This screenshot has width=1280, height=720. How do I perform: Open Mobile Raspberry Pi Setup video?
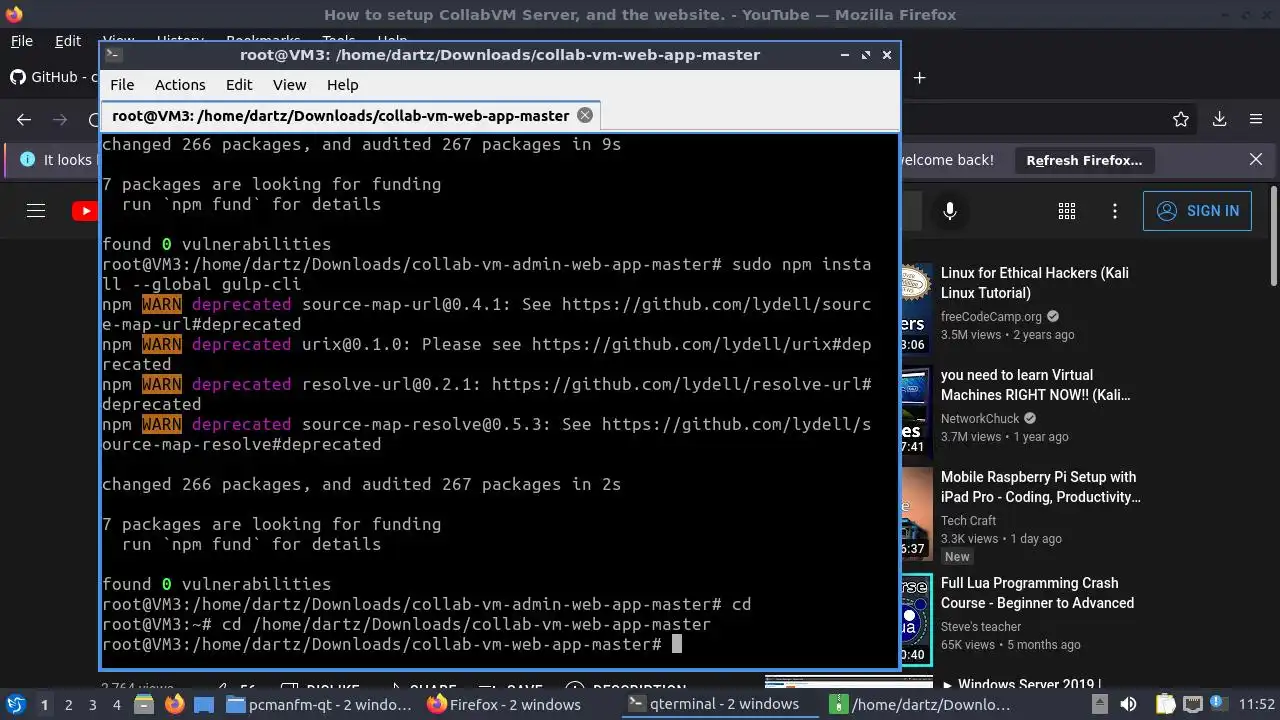tap(1040, 487)
